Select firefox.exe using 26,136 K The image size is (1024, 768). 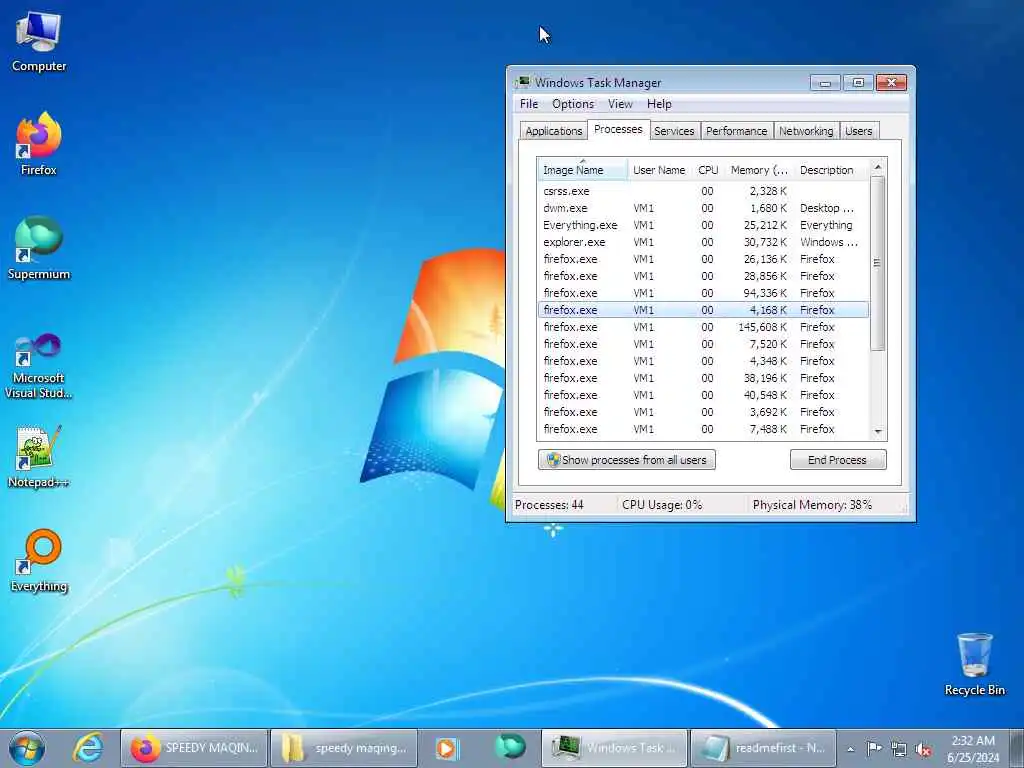point(703,259)
